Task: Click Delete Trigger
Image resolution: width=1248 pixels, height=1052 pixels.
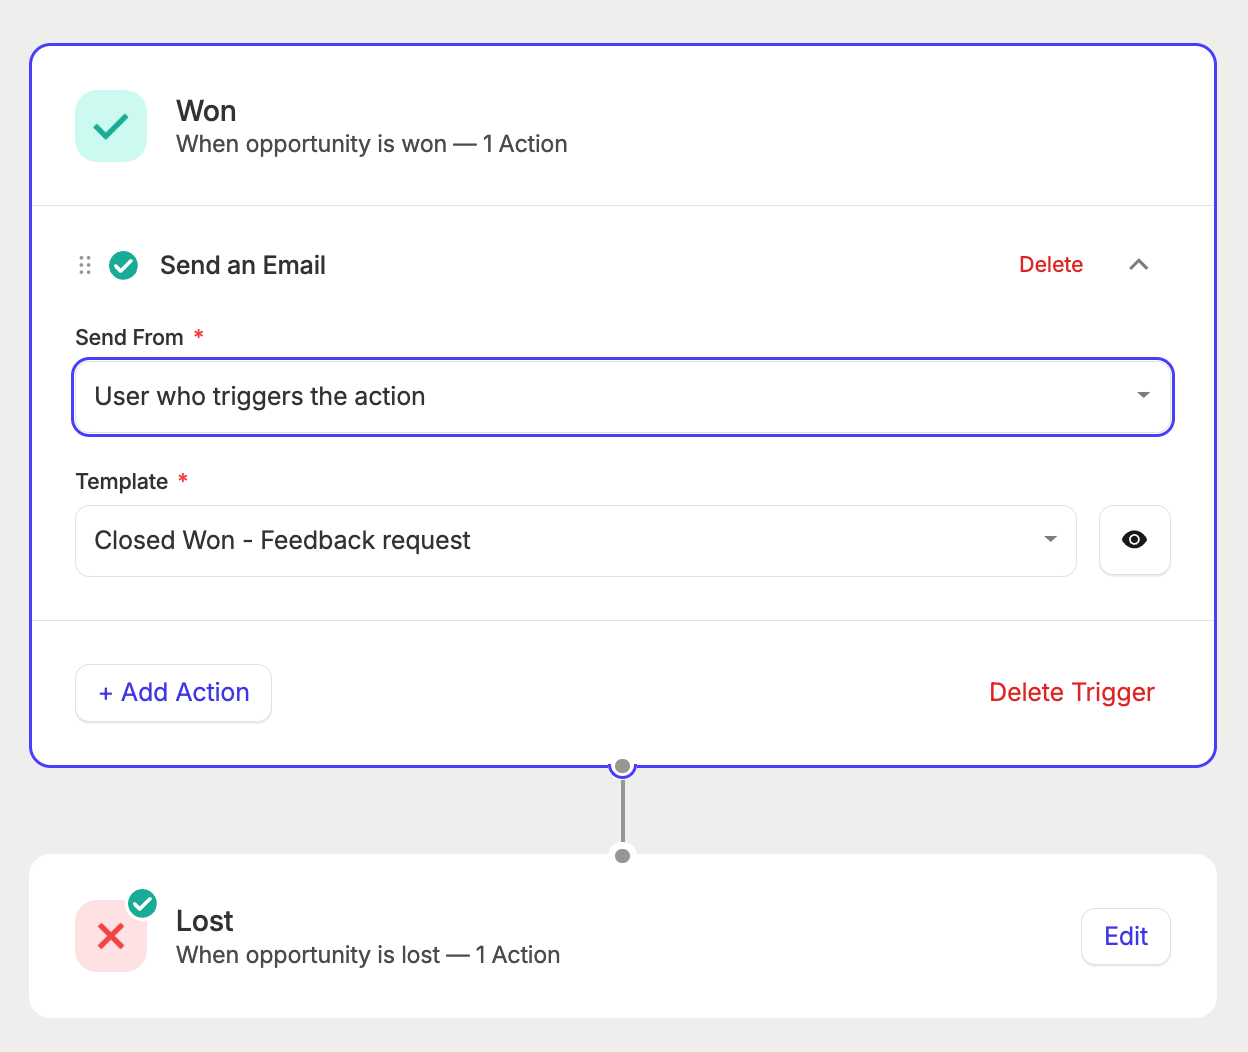Action: pyautogui.click(x=1071, y=693)
